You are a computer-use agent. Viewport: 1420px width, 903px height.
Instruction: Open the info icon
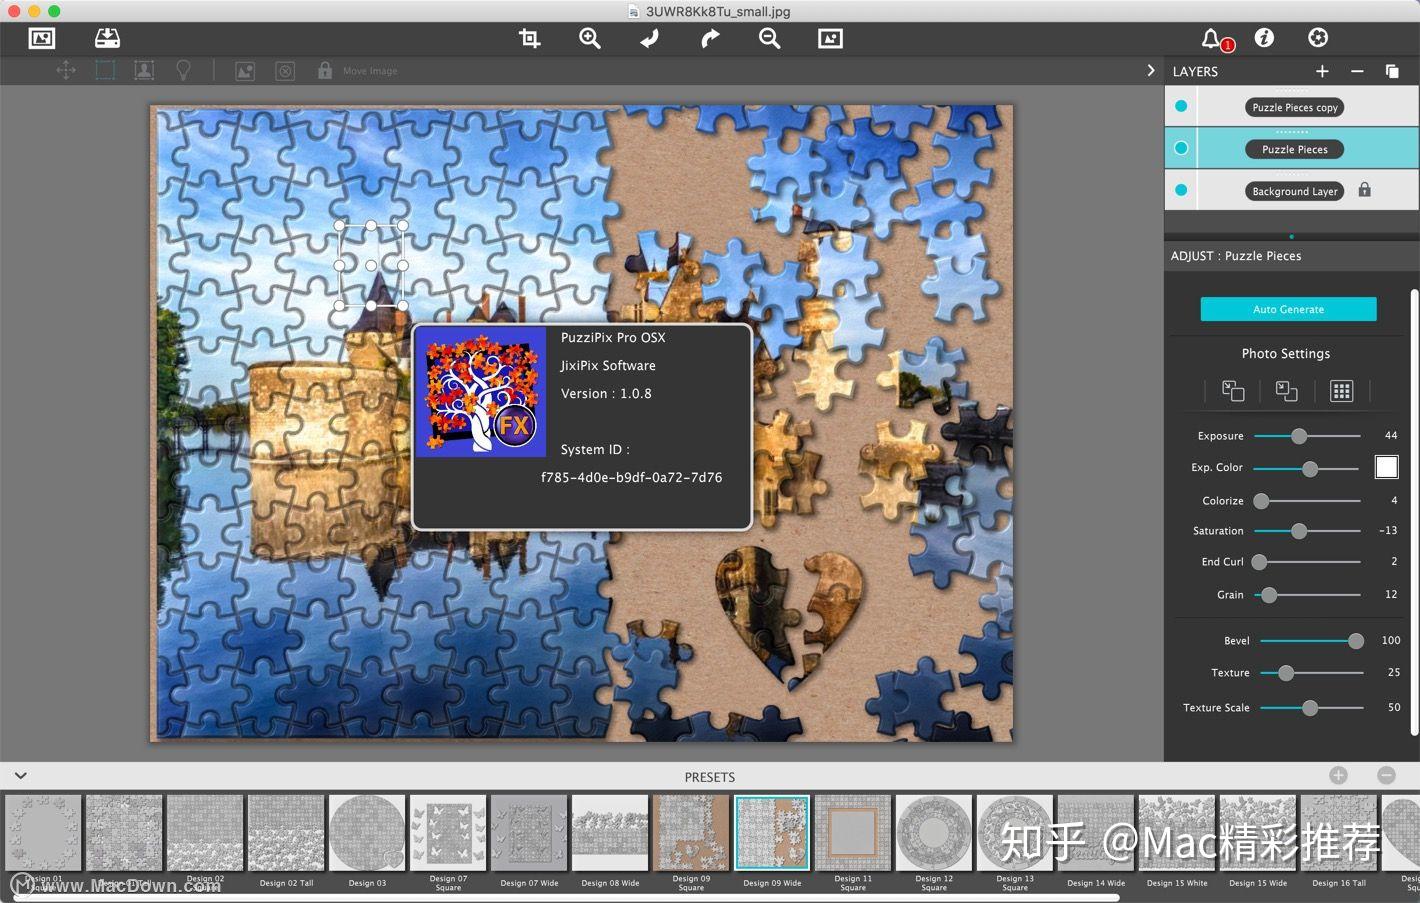pos(1264,38)
